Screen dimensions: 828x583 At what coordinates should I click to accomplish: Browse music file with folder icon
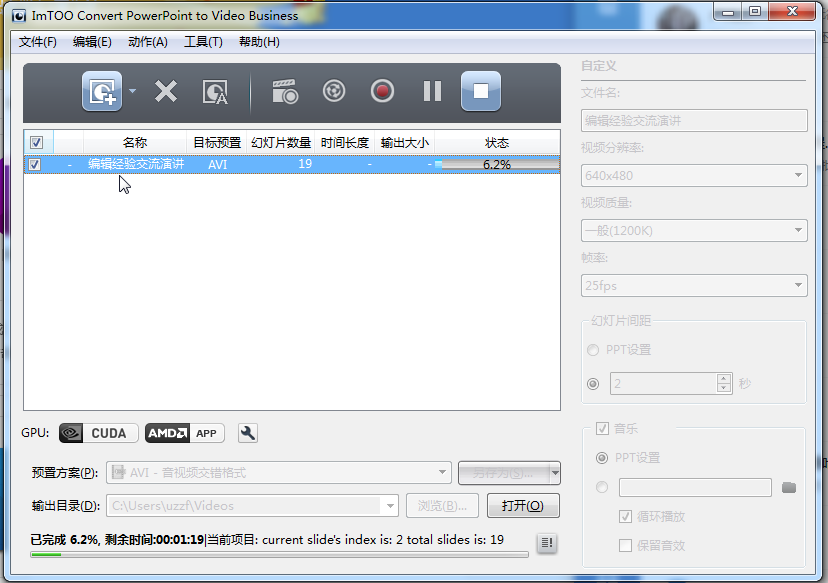click(789, 487)
